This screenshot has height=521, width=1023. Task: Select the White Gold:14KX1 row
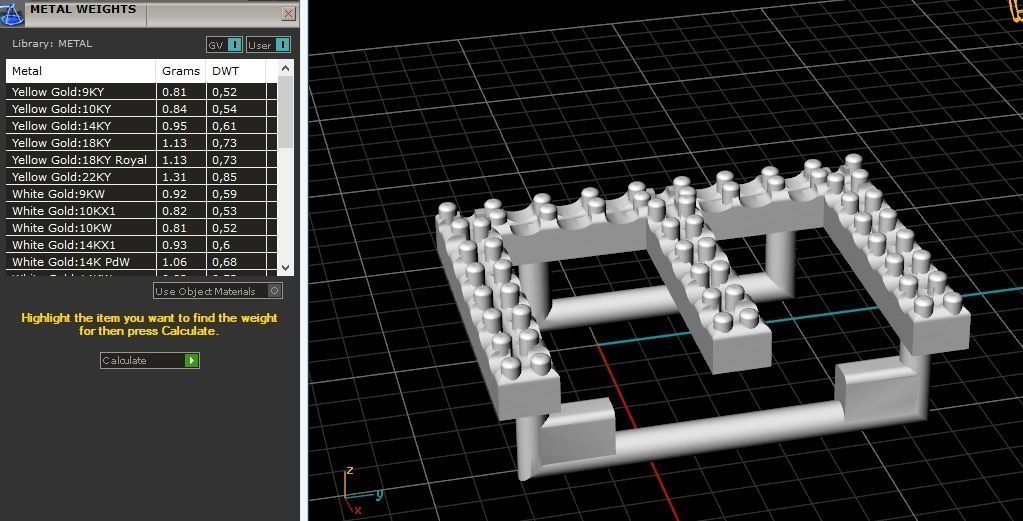[142, 245]
